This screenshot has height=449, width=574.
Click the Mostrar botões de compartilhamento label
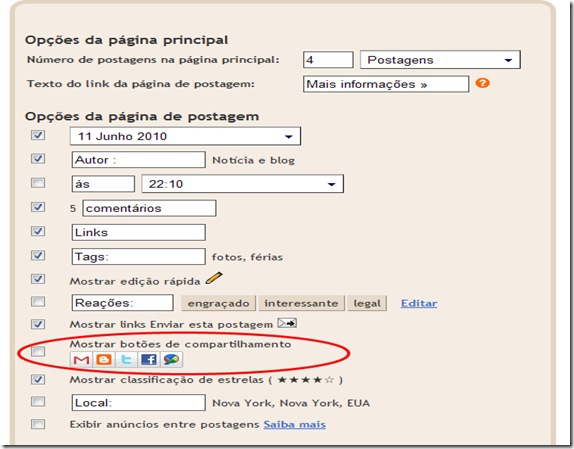pos(180,344)
